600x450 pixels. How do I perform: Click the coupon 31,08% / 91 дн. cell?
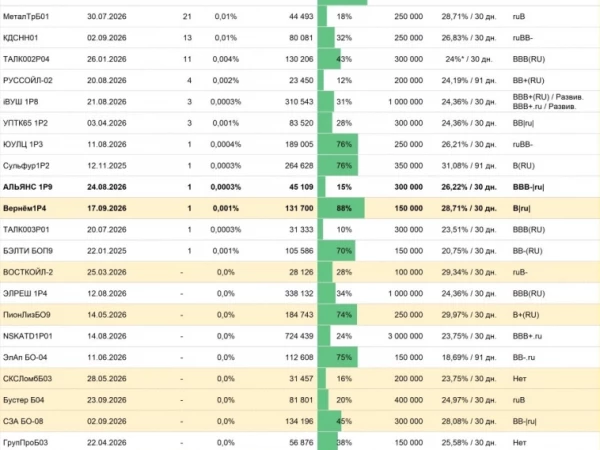(x=469, y=166)
